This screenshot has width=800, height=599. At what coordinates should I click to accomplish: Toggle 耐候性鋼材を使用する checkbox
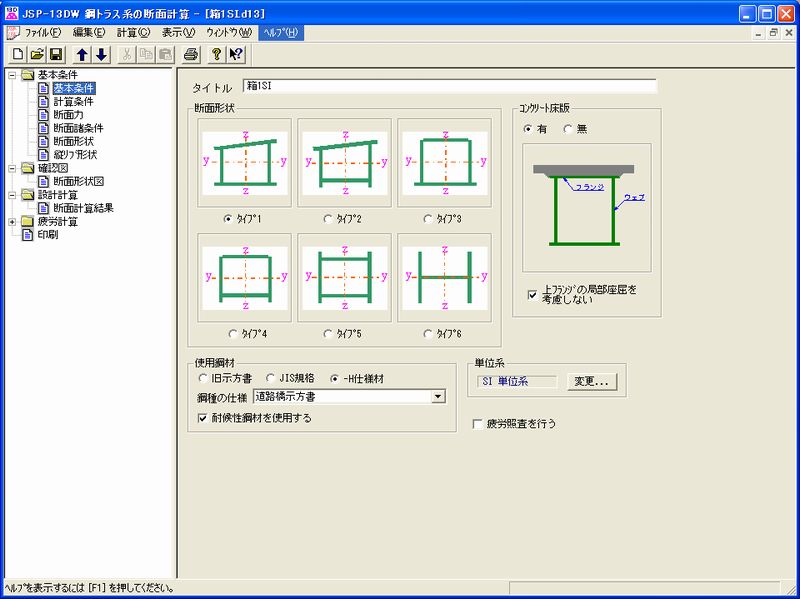[x=205, y=418]
